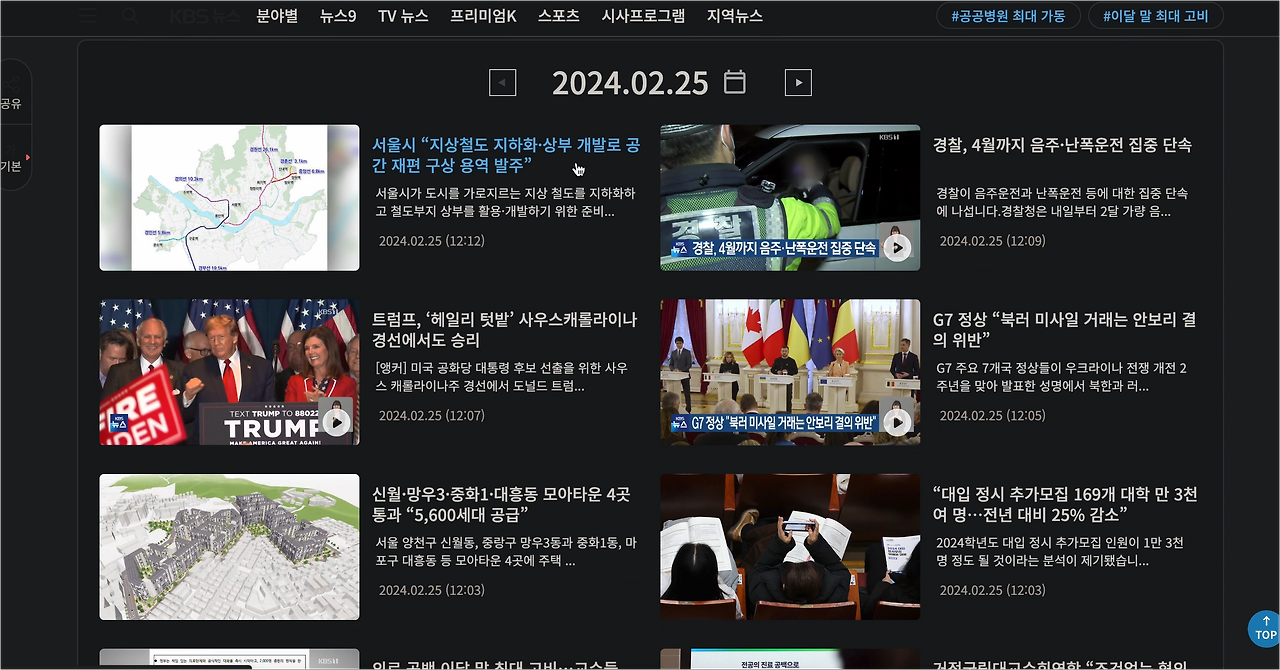Open the calendar date picker icon
This screenshot has width=1280, height=670.
[735, 82]
